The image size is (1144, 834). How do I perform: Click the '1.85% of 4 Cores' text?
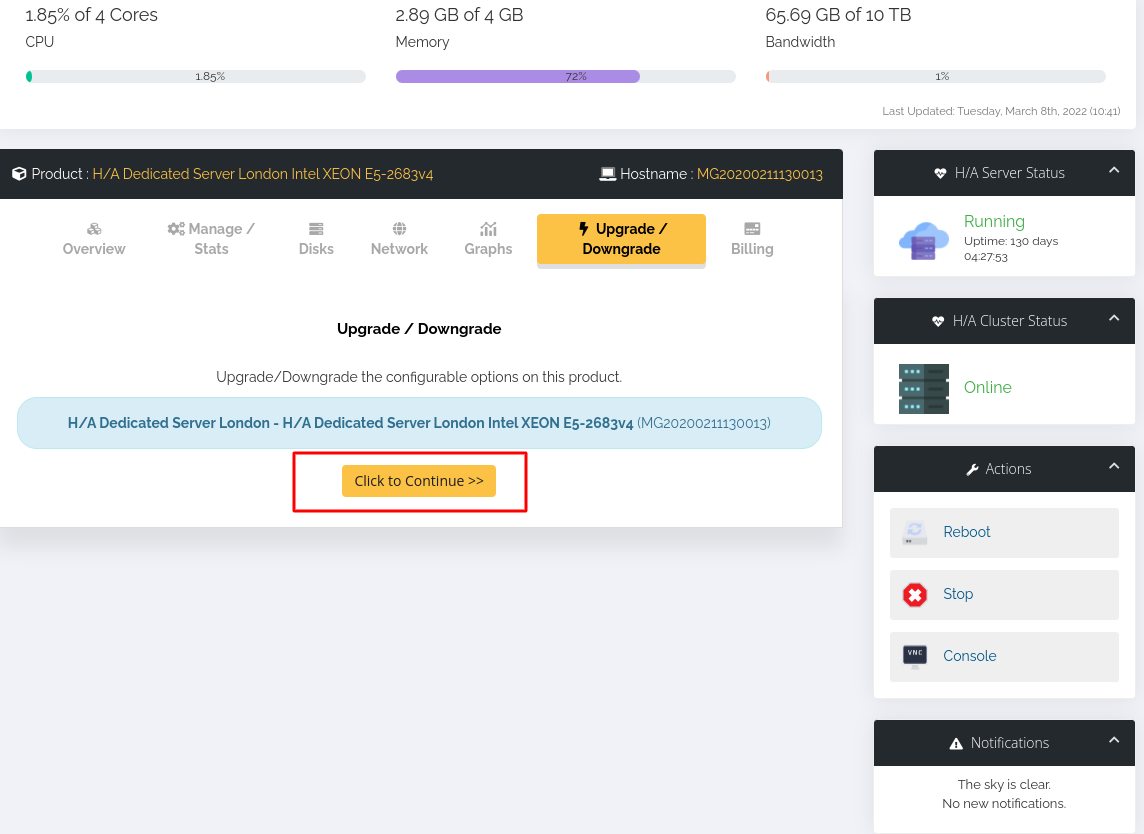pos(91,15)
